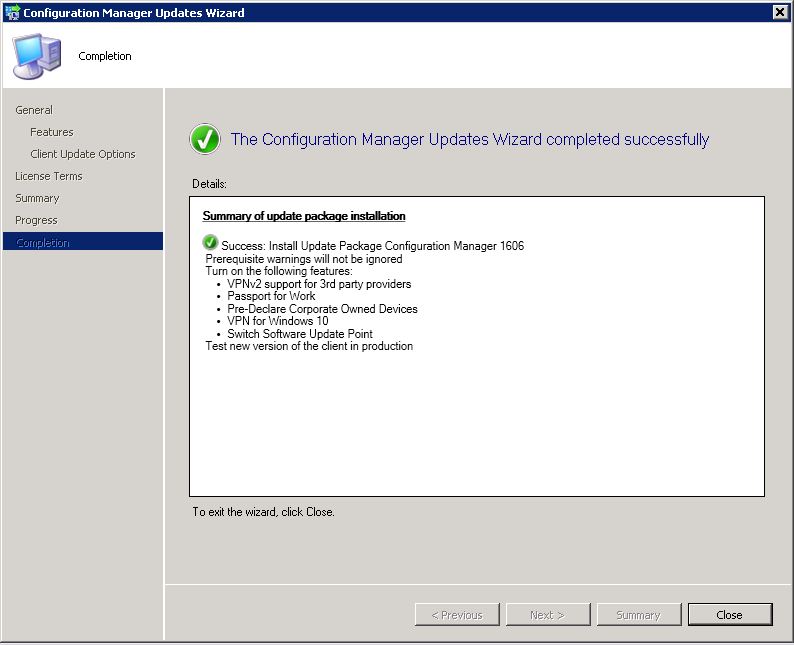
Task: Click 'Passport for Work' list item
Action: click(271, 296)
